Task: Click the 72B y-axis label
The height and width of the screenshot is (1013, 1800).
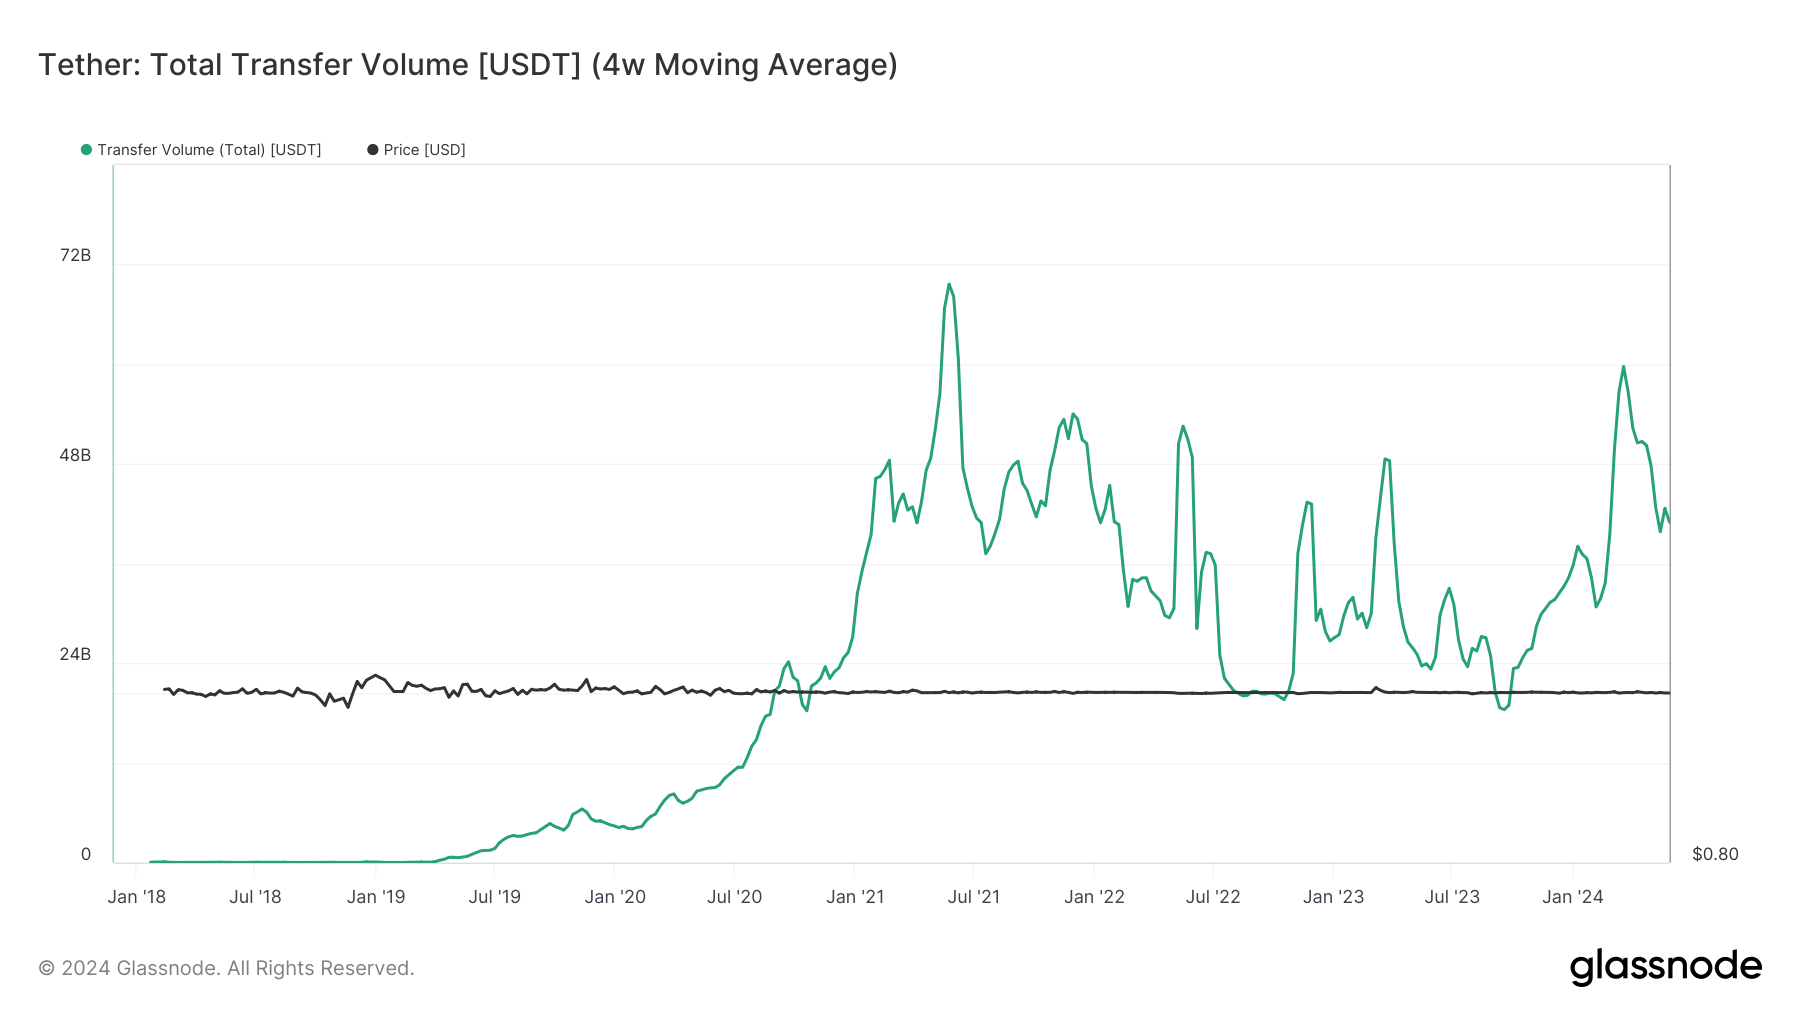Action: click(x=75, y=255)
